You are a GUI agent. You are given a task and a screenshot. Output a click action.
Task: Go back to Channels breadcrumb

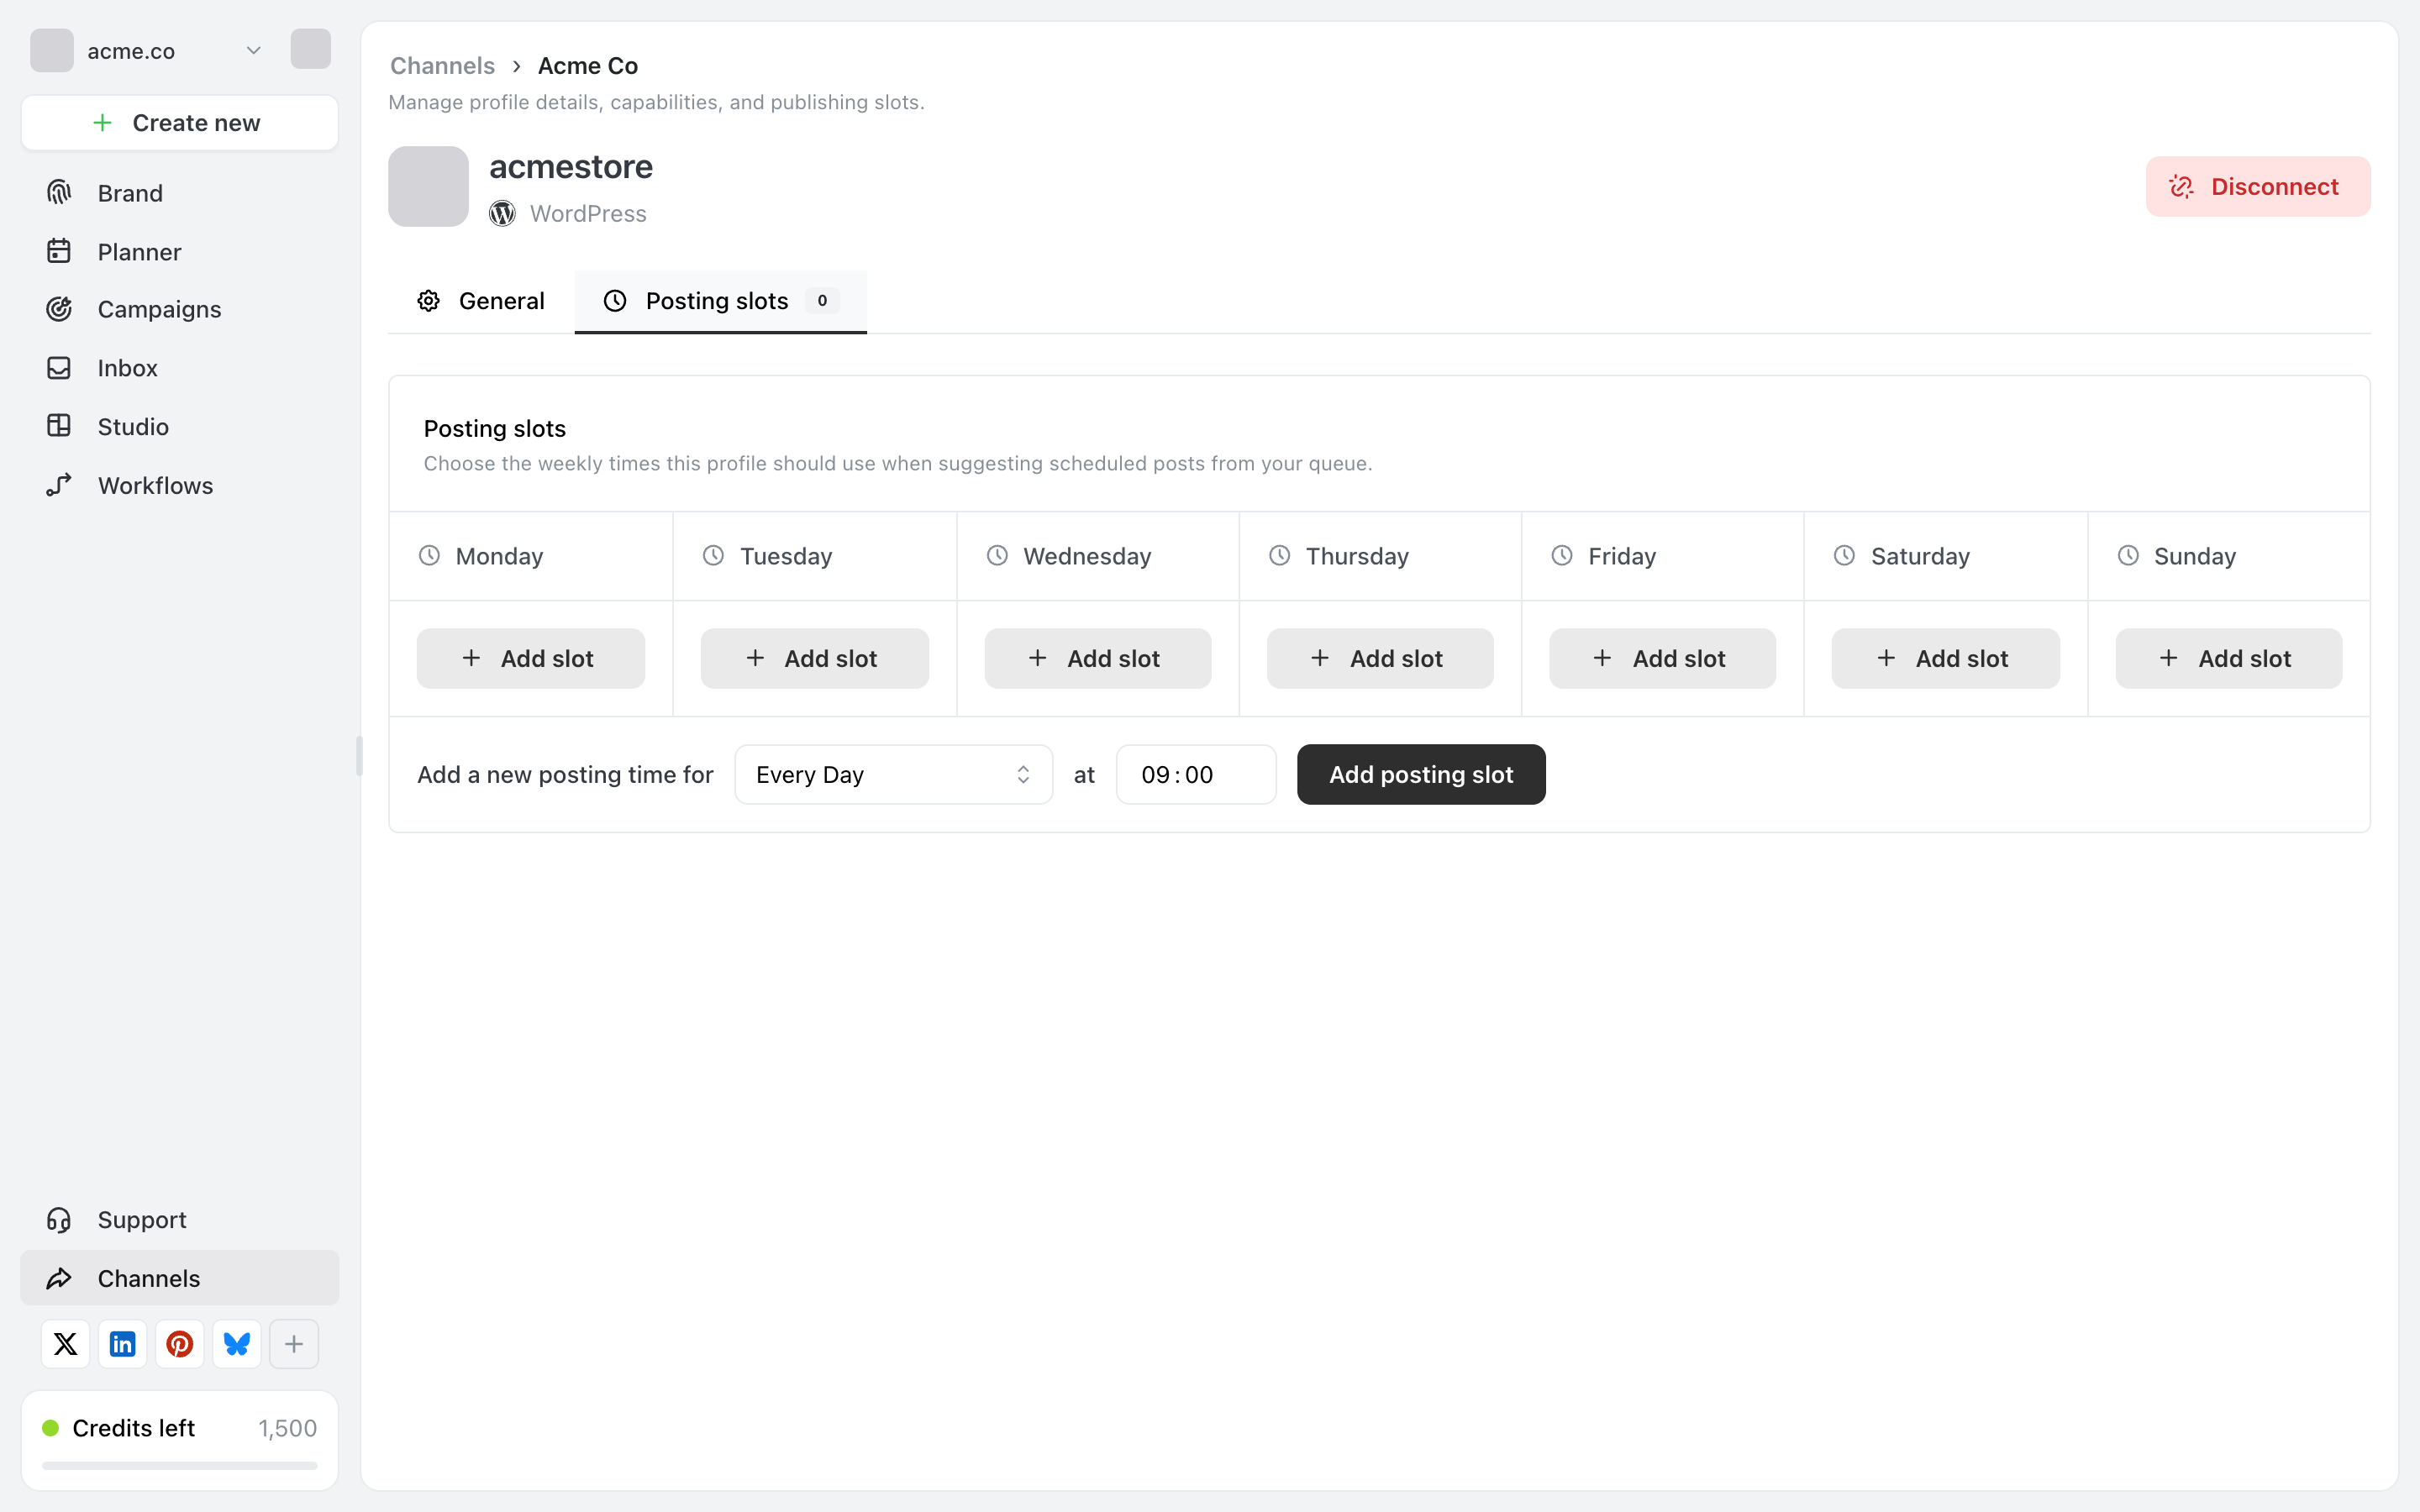coord(442,66)
